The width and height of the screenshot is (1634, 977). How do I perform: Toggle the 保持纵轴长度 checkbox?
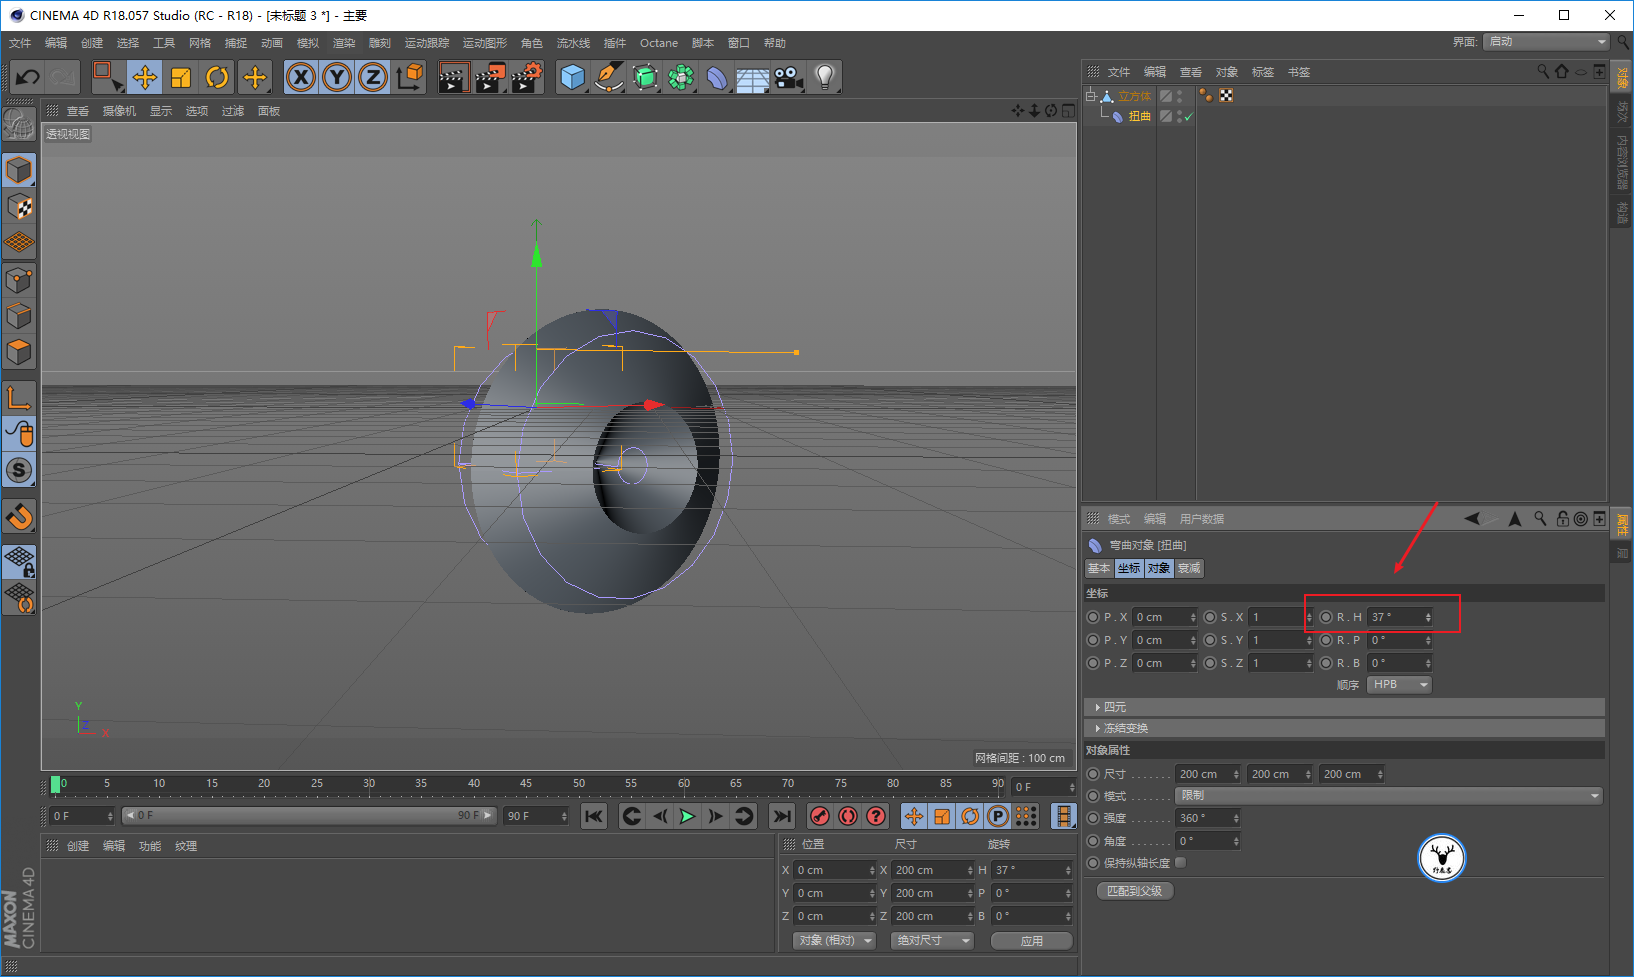coord(1181,863)
